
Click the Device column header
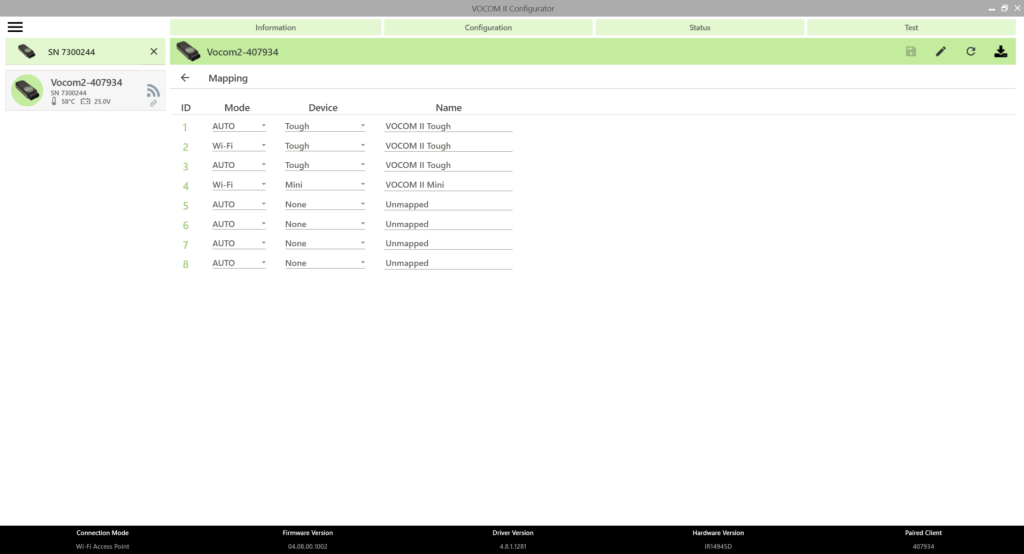pos(323,107)
